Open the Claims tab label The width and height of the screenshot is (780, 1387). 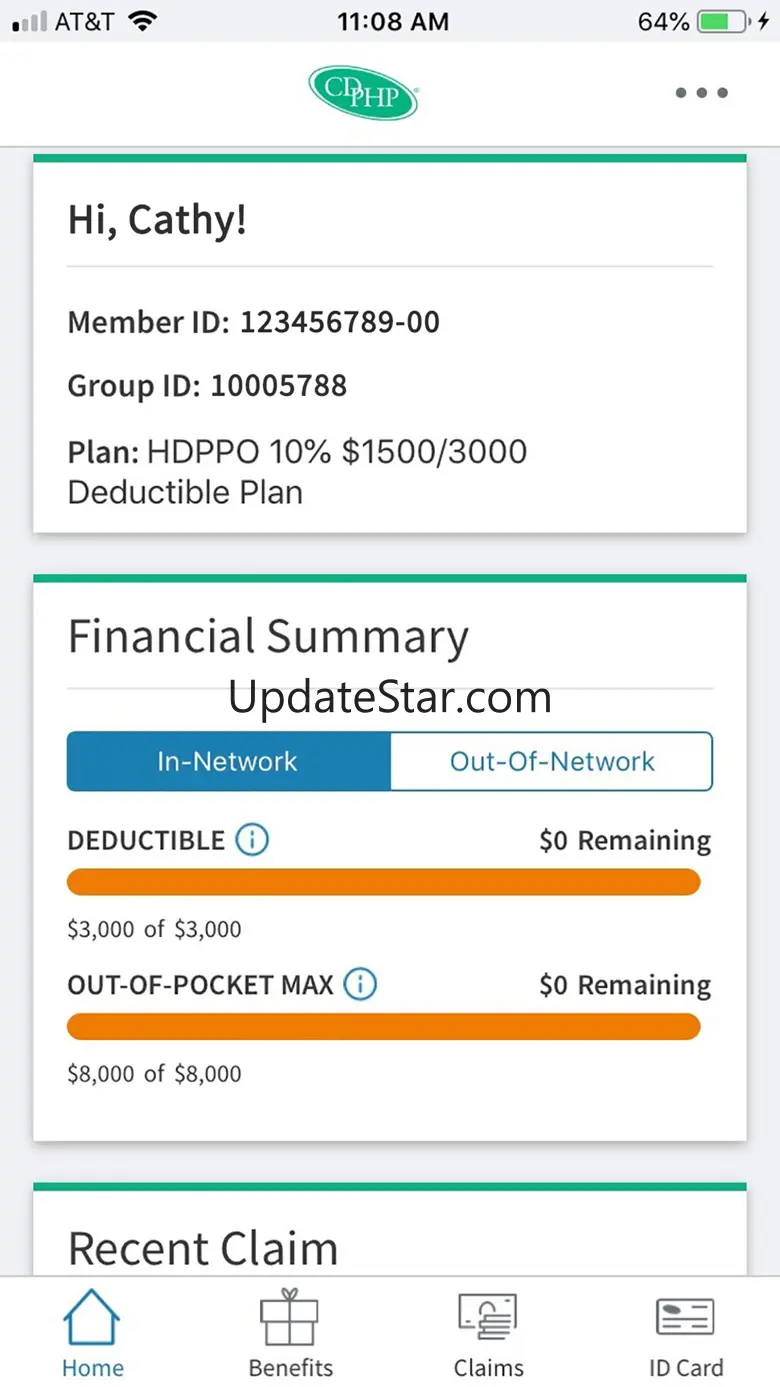pyautogui.click(x=488, y=1367)
